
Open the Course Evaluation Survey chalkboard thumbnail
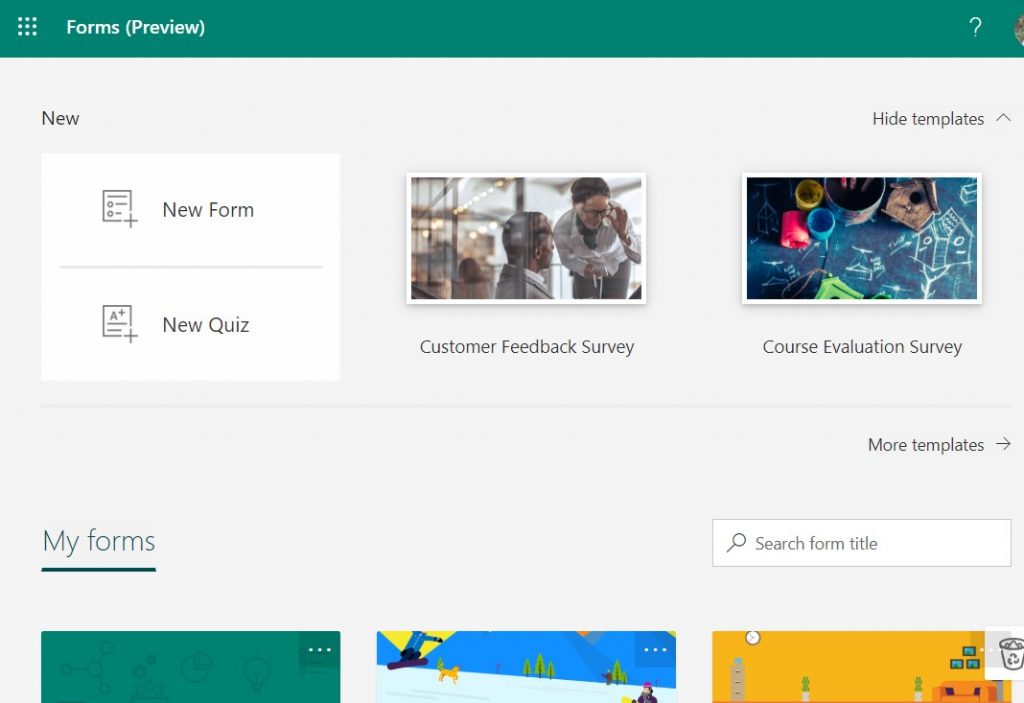coord(861,238)
